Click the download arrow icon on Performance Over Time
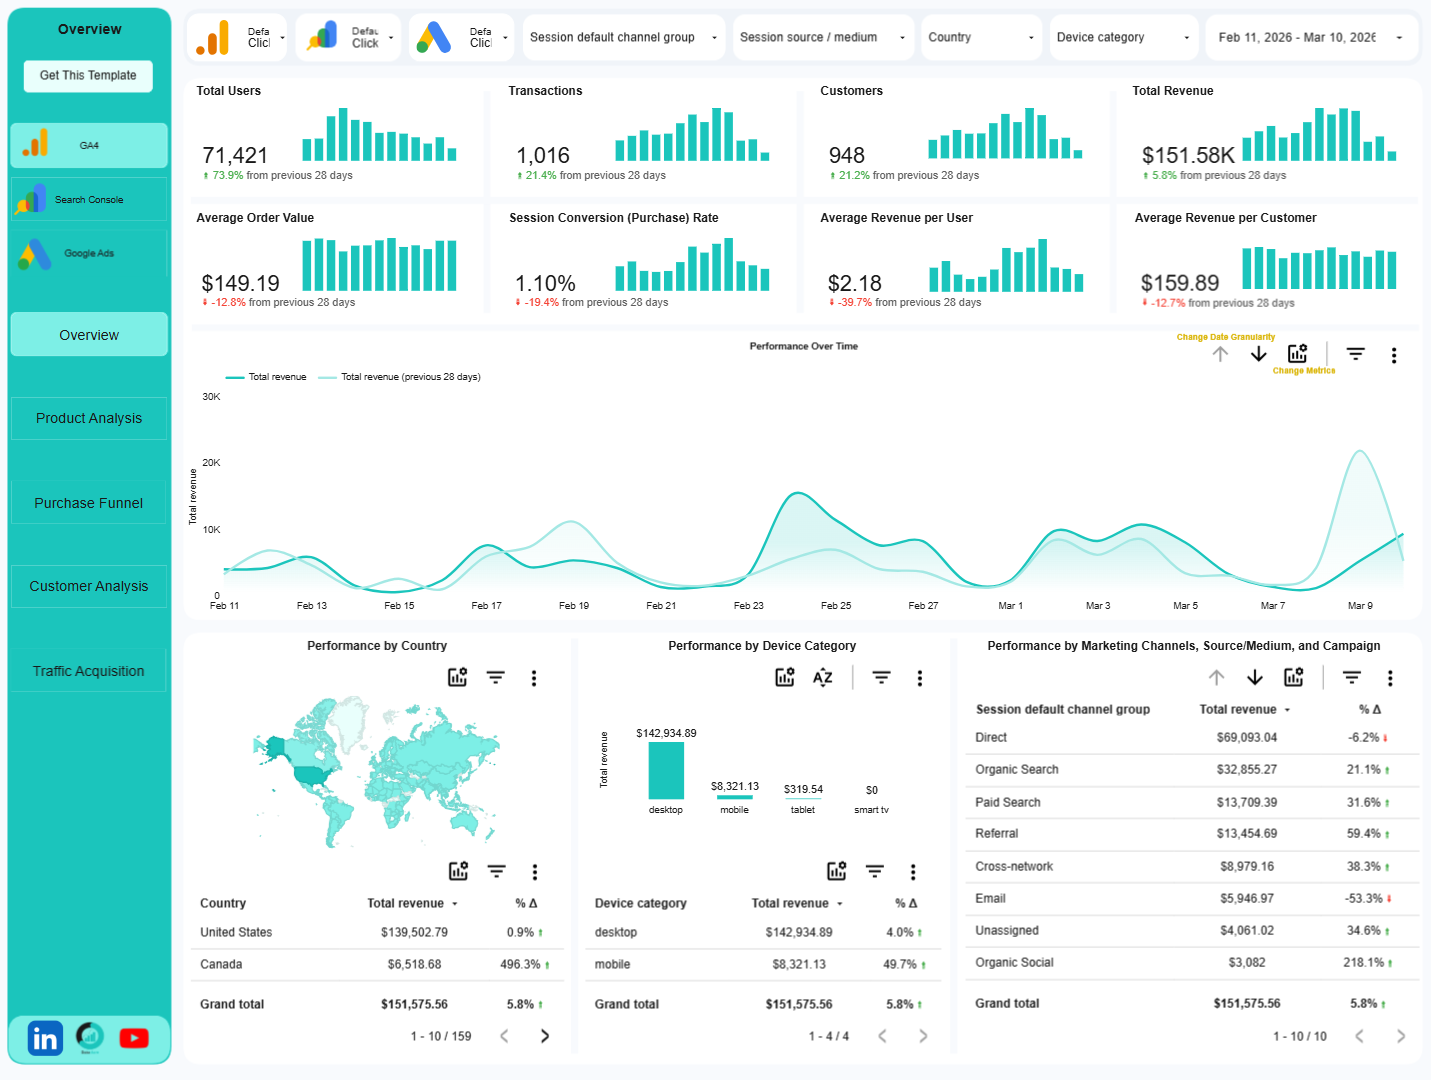 click(1259, 354)
